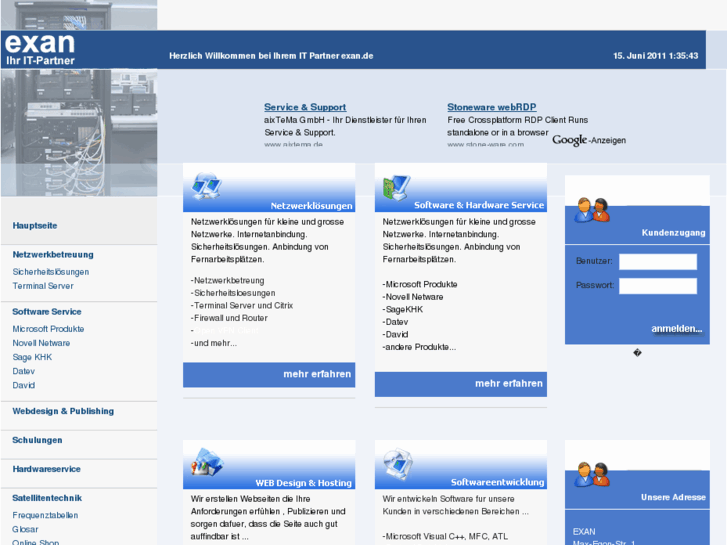The height and width of the screenshot is (545, 727).
Task: Open Webdesign & Publishing menu item
Action: [x=63, y=411]
